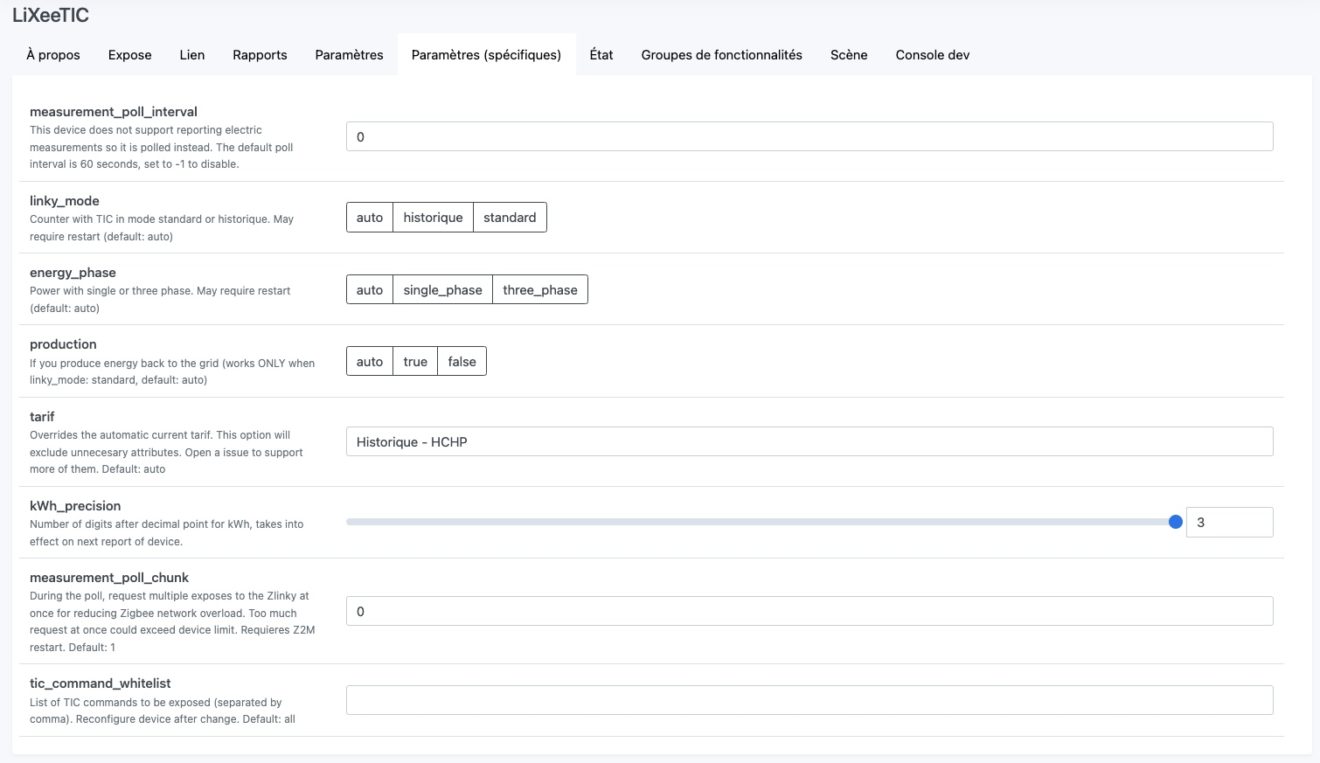Screen dimensions: 1320x763
Task: Open the tarif dropdown showing Historique - HCHP
Action: (x=808, y=442)
